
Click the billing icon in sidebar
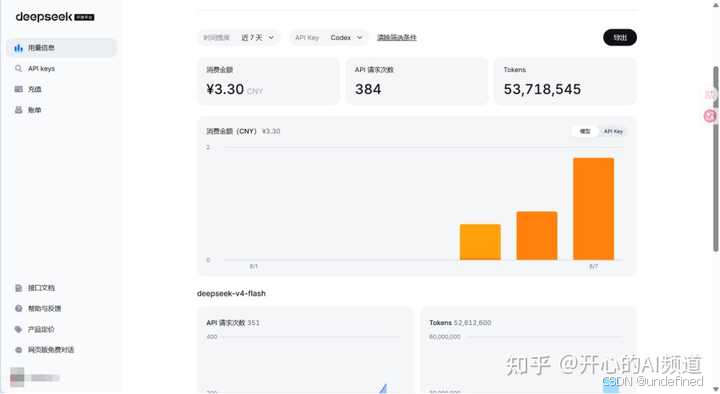click(x=18, y=110)
